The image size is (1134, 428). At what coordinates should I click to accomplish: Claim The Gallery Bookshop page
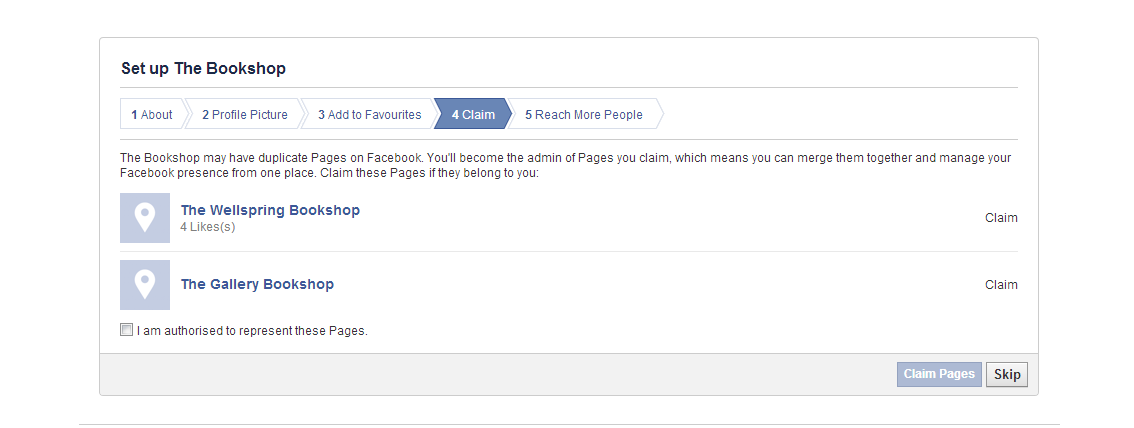click(1001, 285)
